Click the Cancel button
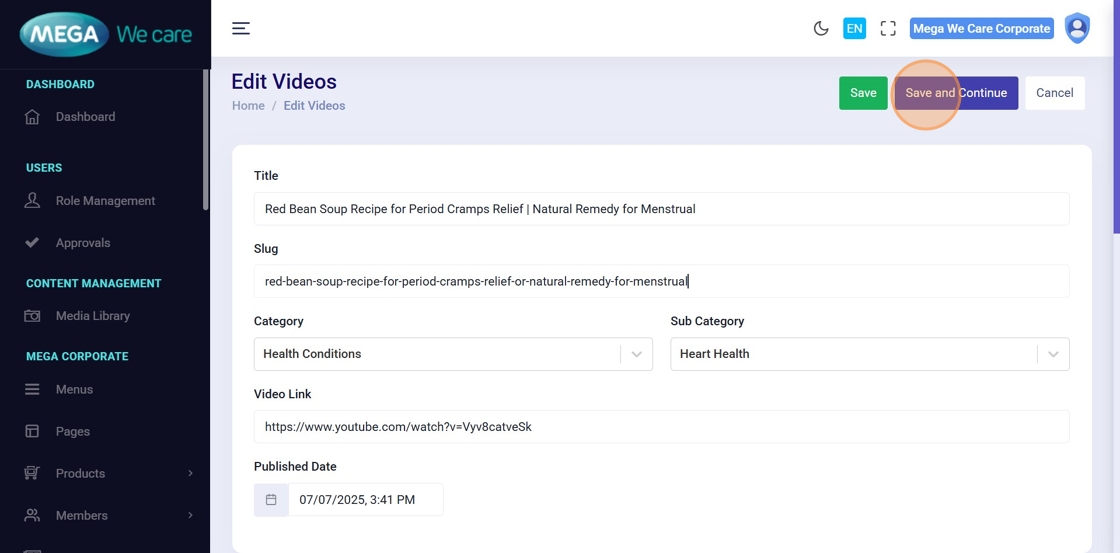 tap(1054, 93)
